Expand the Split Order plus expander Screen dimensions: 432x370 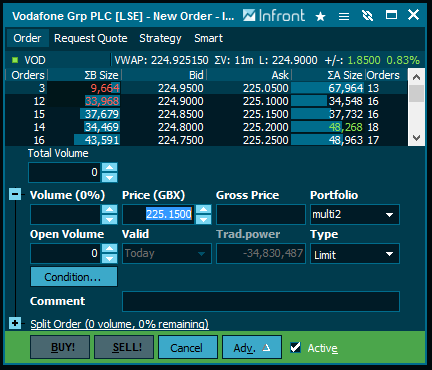(x=15, y=323)
